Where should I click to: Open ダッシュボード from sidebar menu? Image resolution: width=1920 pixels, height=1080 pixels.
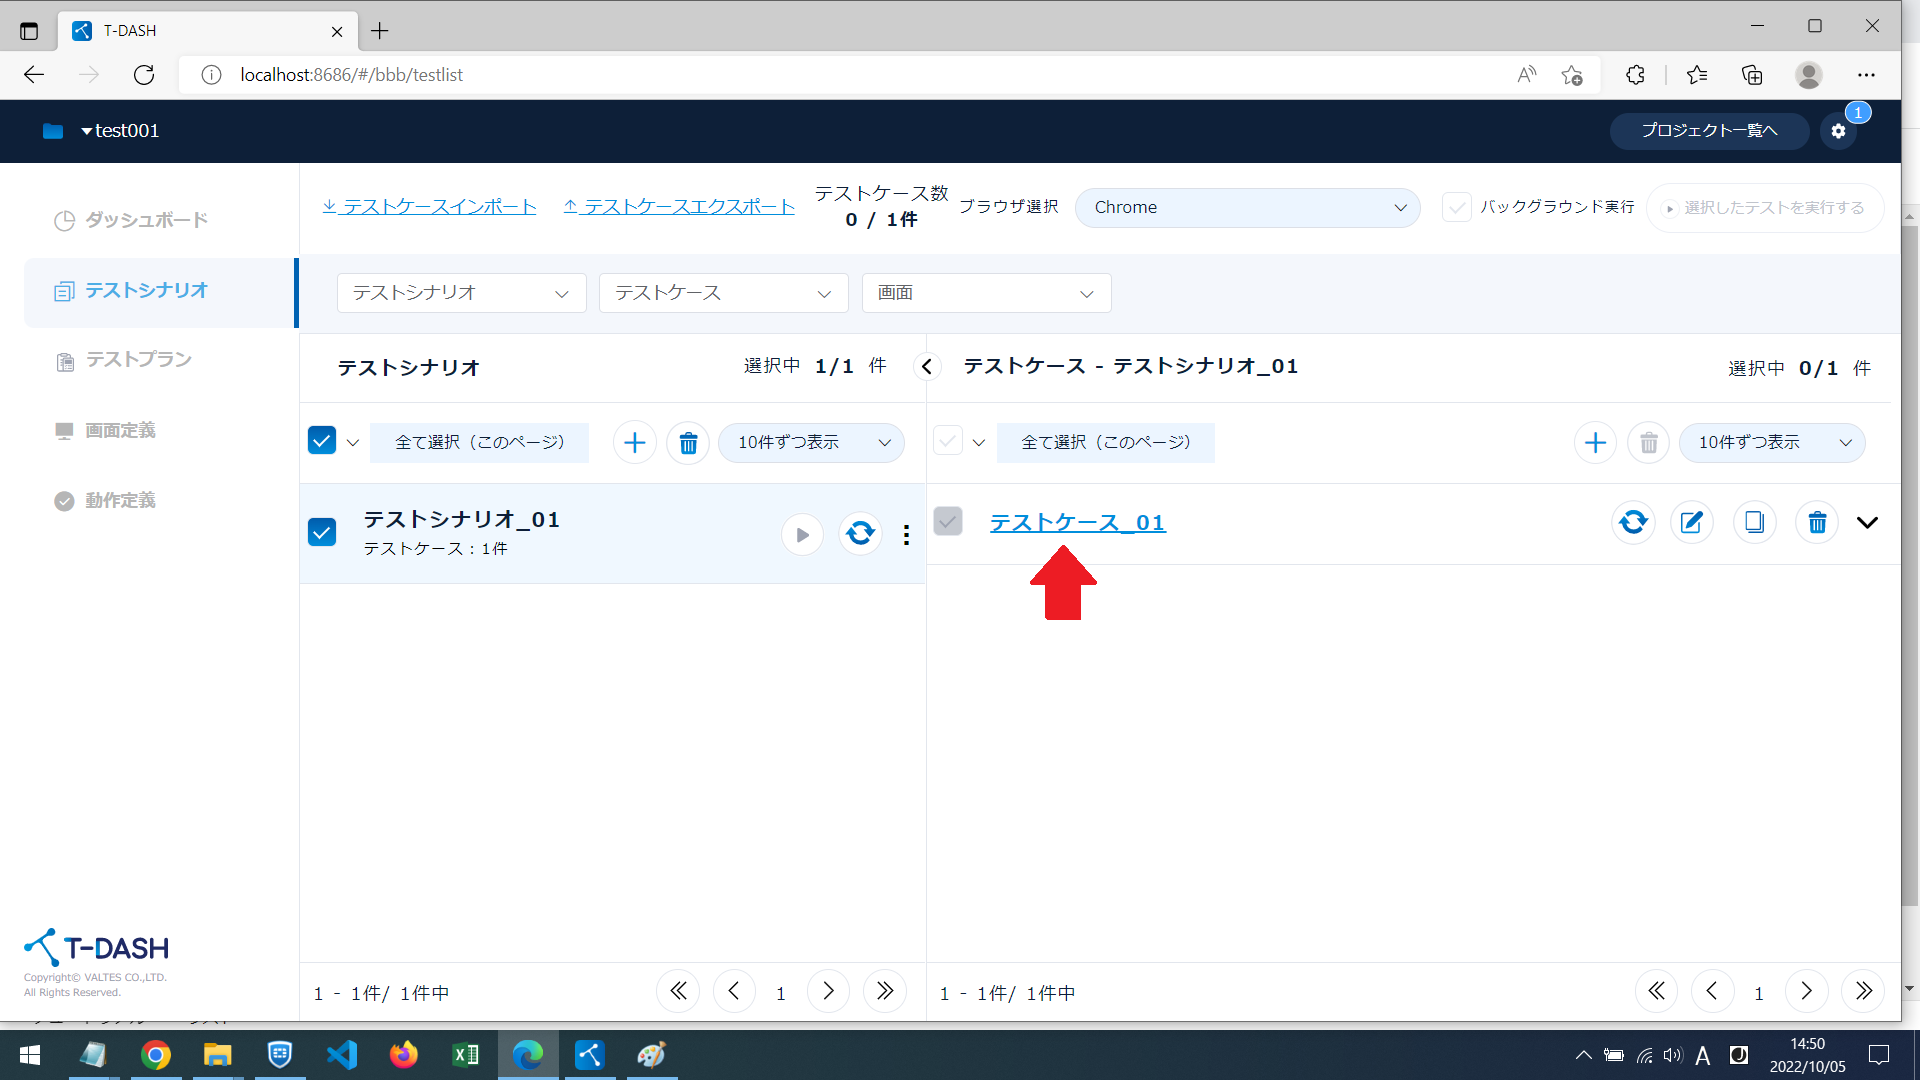[146, 220]
